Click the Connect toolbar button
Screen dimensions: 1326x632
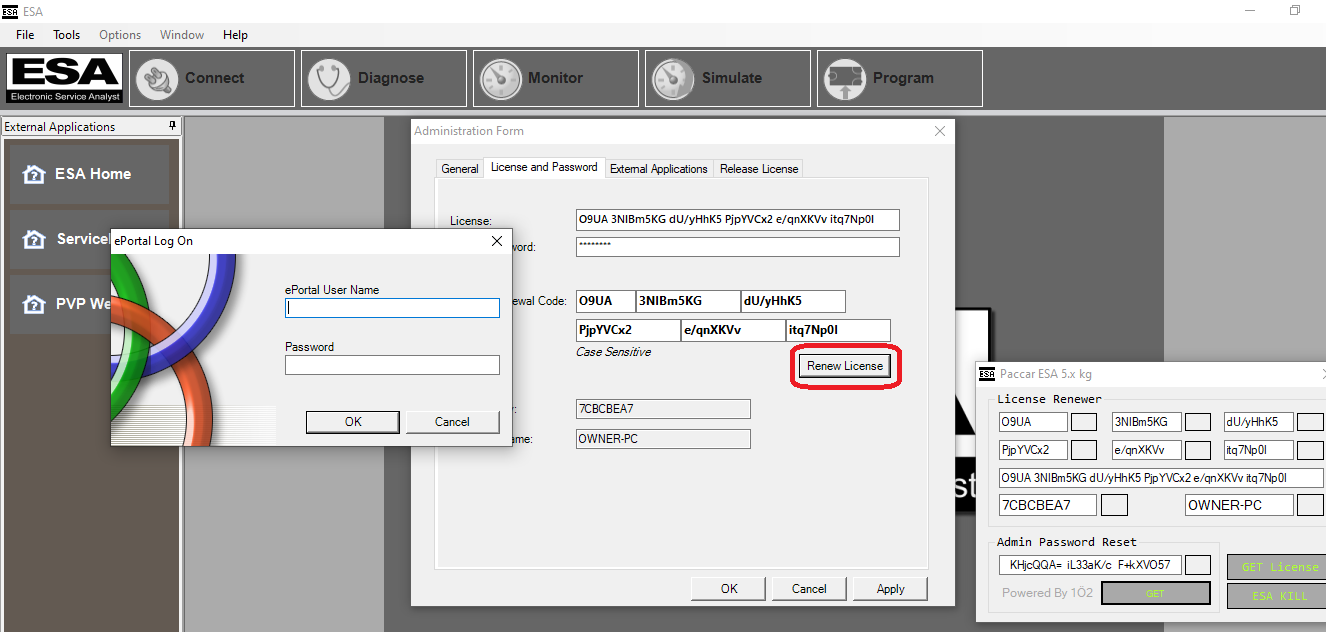point(212,78)
